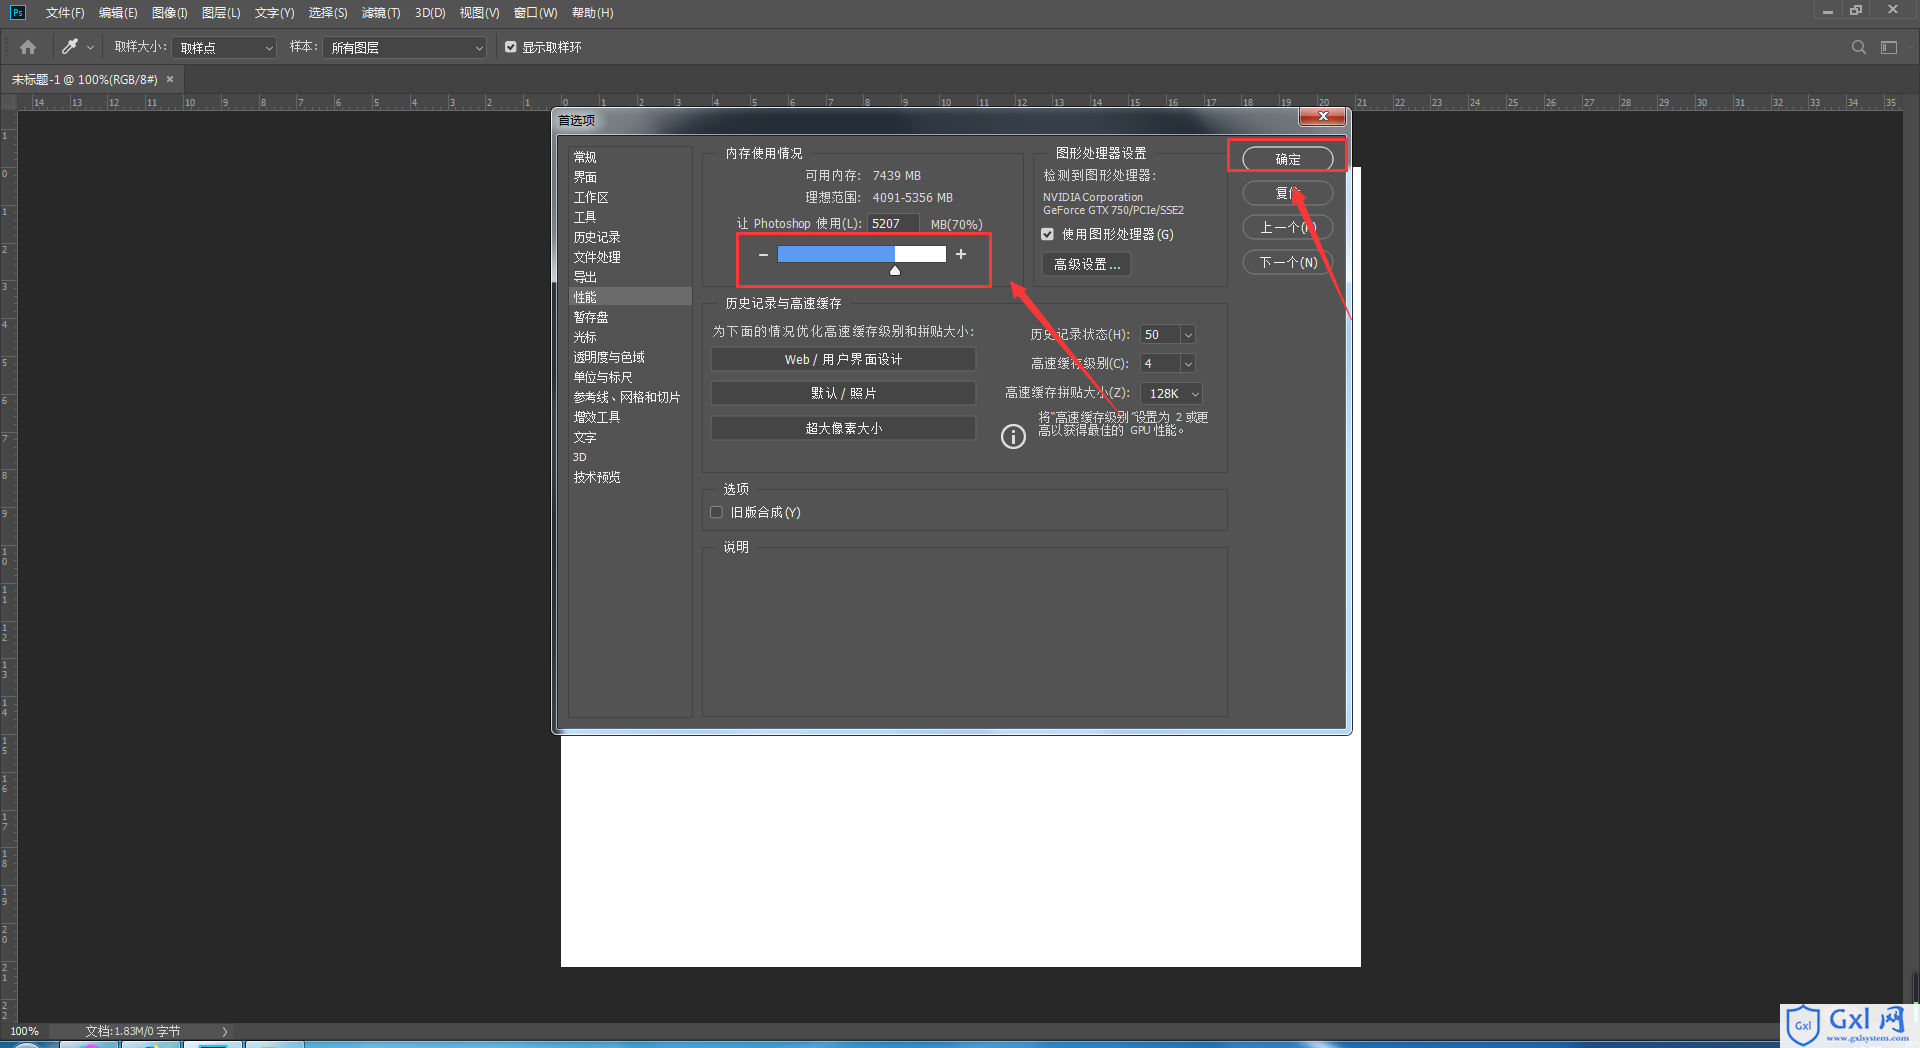
Task: Open the 取样大小 dropdown
Action: click(224, 47)
